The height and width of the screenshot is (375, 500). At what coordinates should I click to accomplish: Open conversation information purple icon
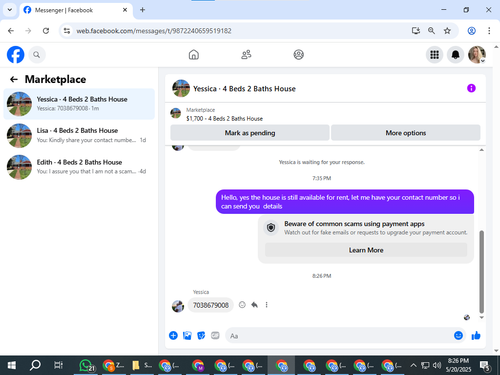click(x=471, y=88)
